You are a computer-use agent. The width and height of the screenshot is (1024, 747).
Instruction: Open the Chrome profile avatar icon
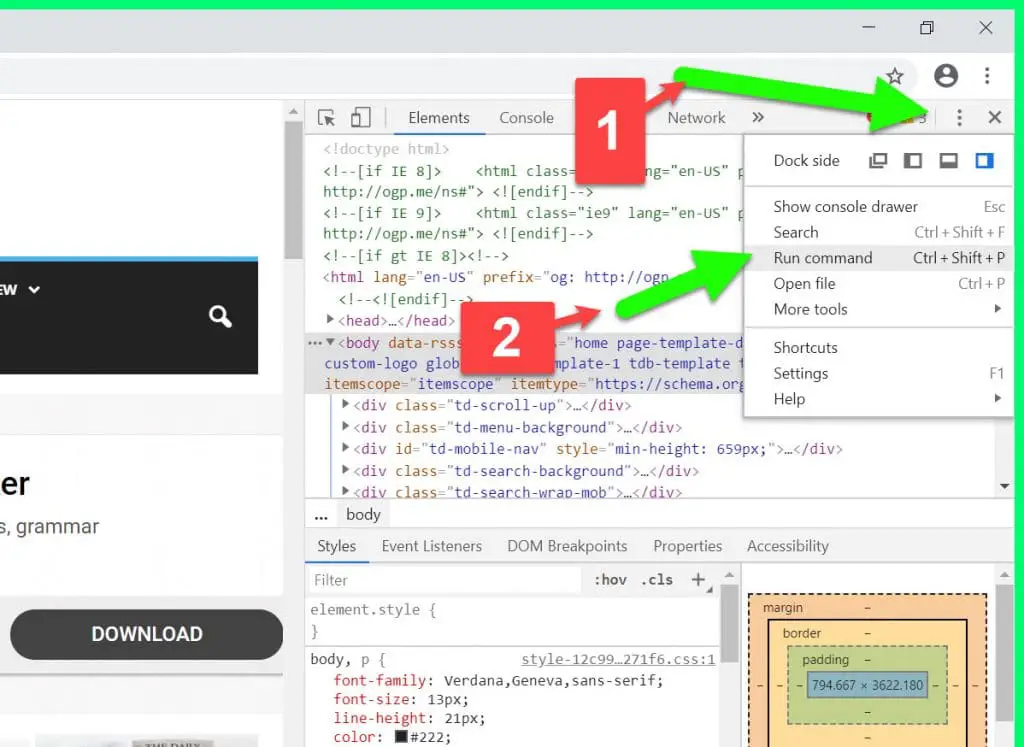point(945,75)
